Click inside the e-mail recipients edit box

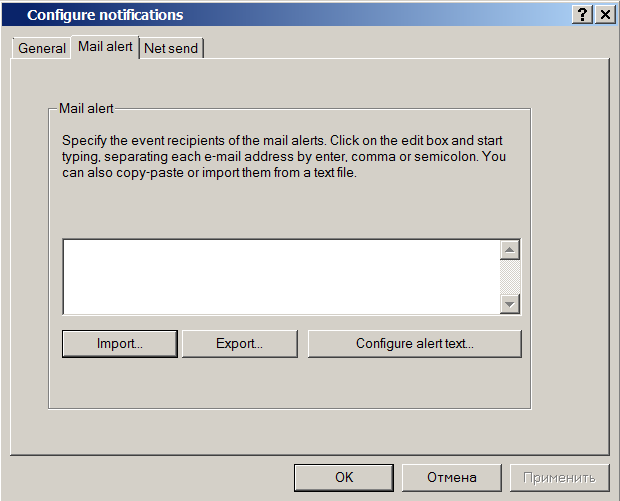click(280, 276)
